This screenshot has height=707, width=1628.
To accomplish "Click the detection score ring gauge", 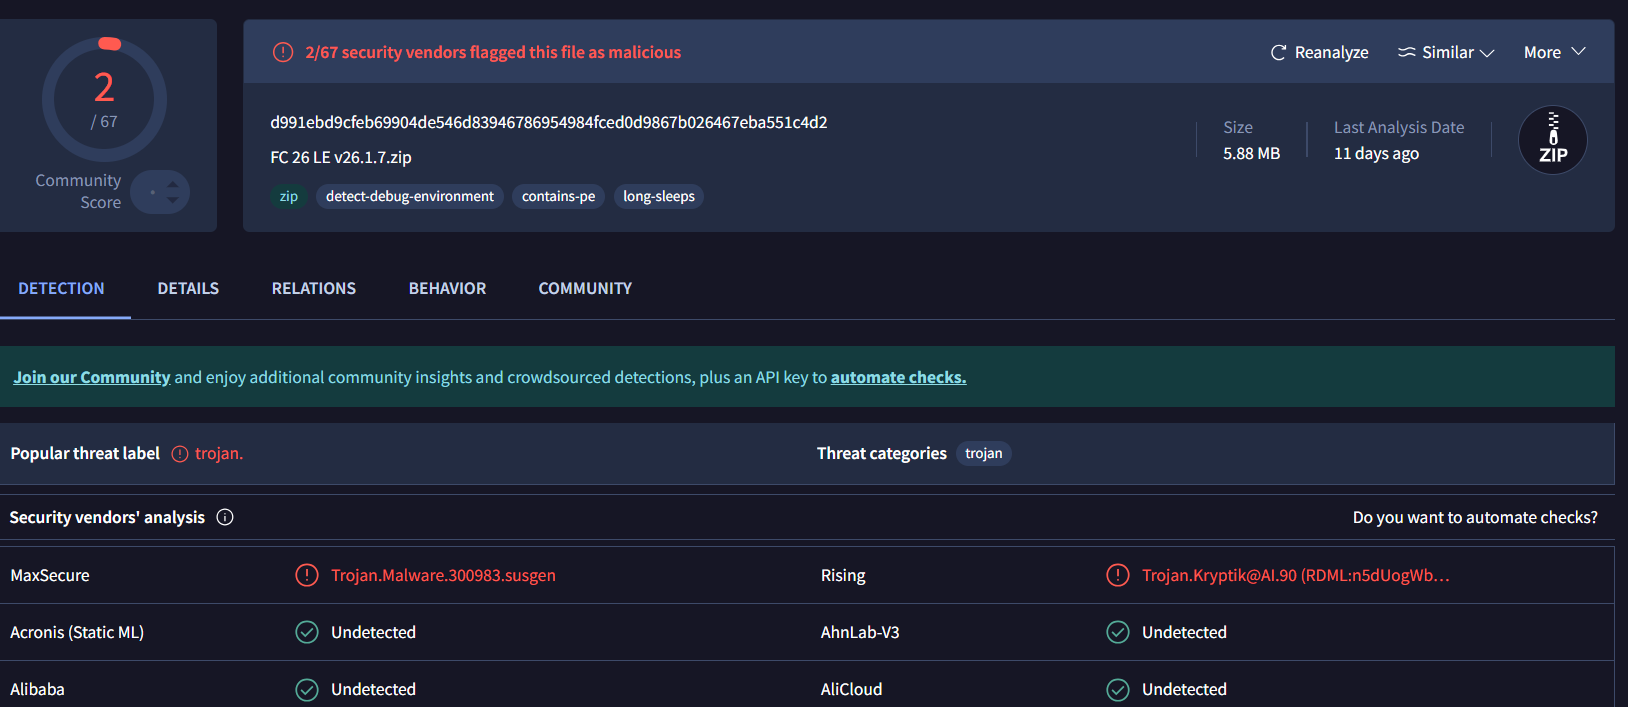I will click(x=104, y=100).
